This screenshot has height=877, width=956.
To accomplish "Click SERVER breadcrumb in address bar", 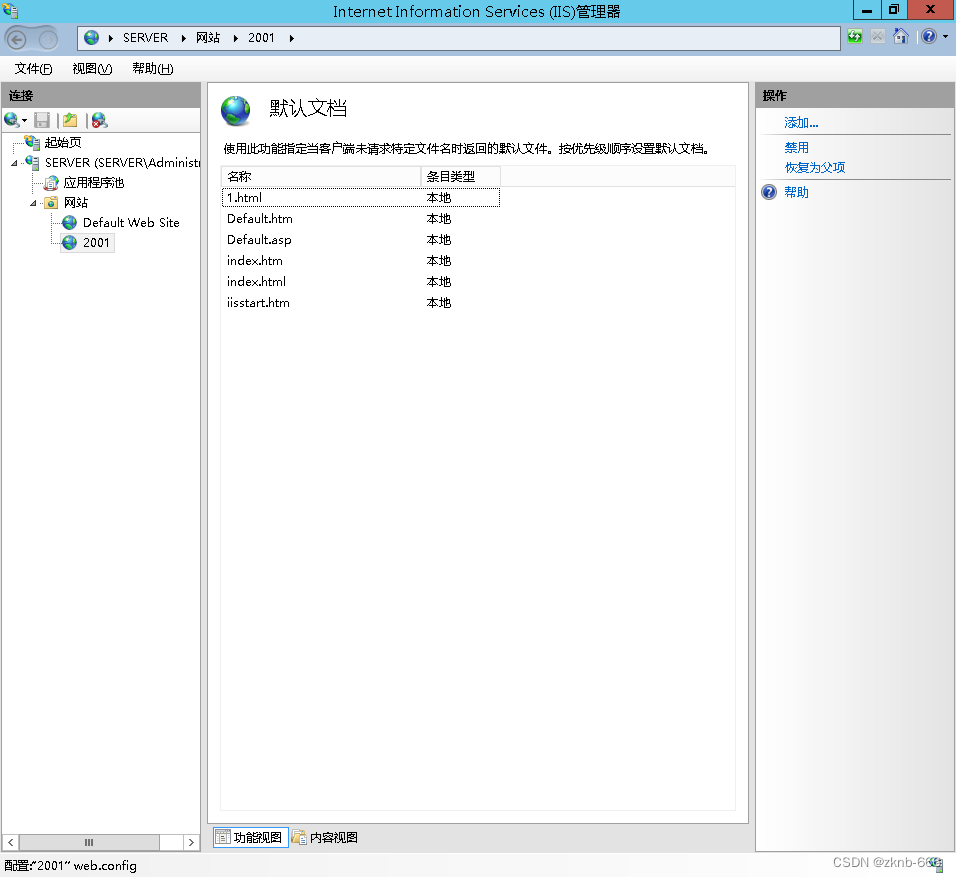I will 145,38.
